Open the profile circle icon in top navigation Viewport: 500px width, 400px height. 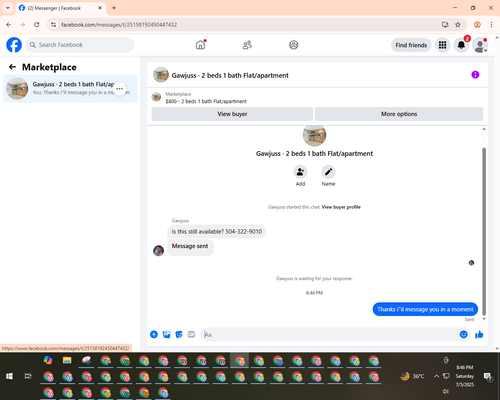pyautogui.click(x=294, y=45)
